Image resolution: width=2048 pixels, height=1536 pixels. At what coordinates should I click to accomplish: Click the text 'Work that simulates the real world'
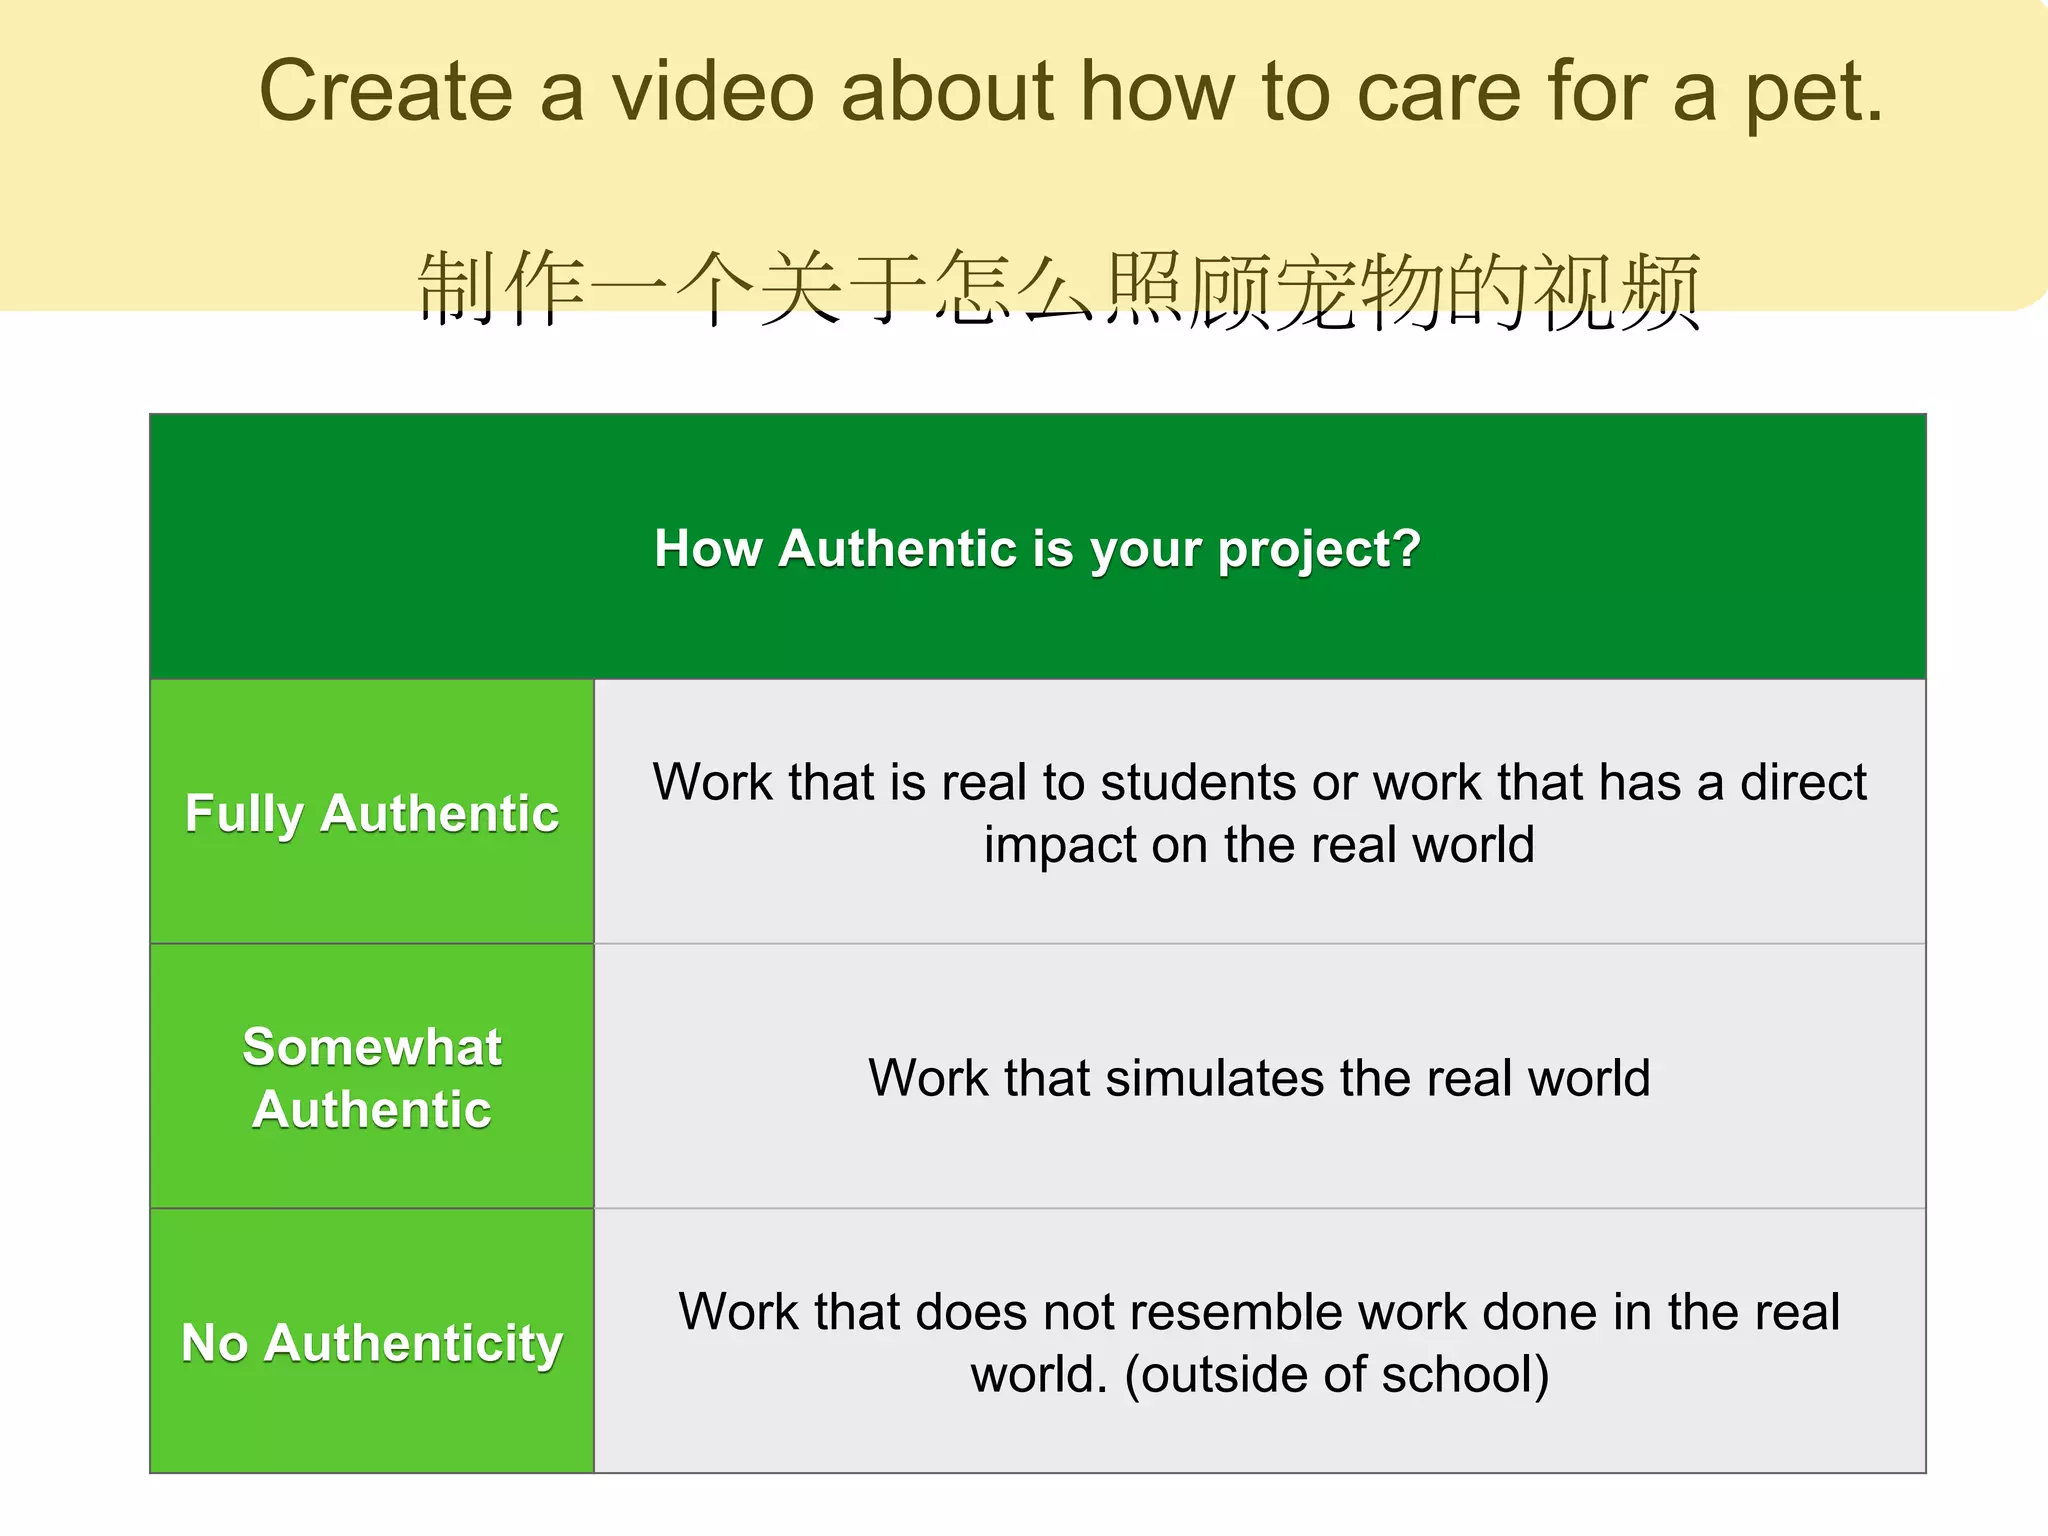[x=1259, y=1078]
